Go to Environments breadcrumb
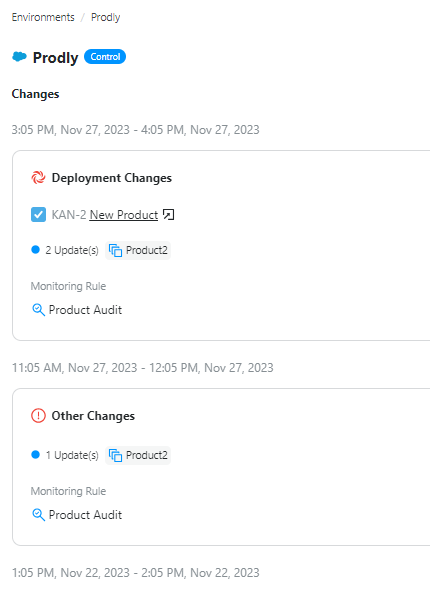The image size is (430, 616). pos(43,17)
